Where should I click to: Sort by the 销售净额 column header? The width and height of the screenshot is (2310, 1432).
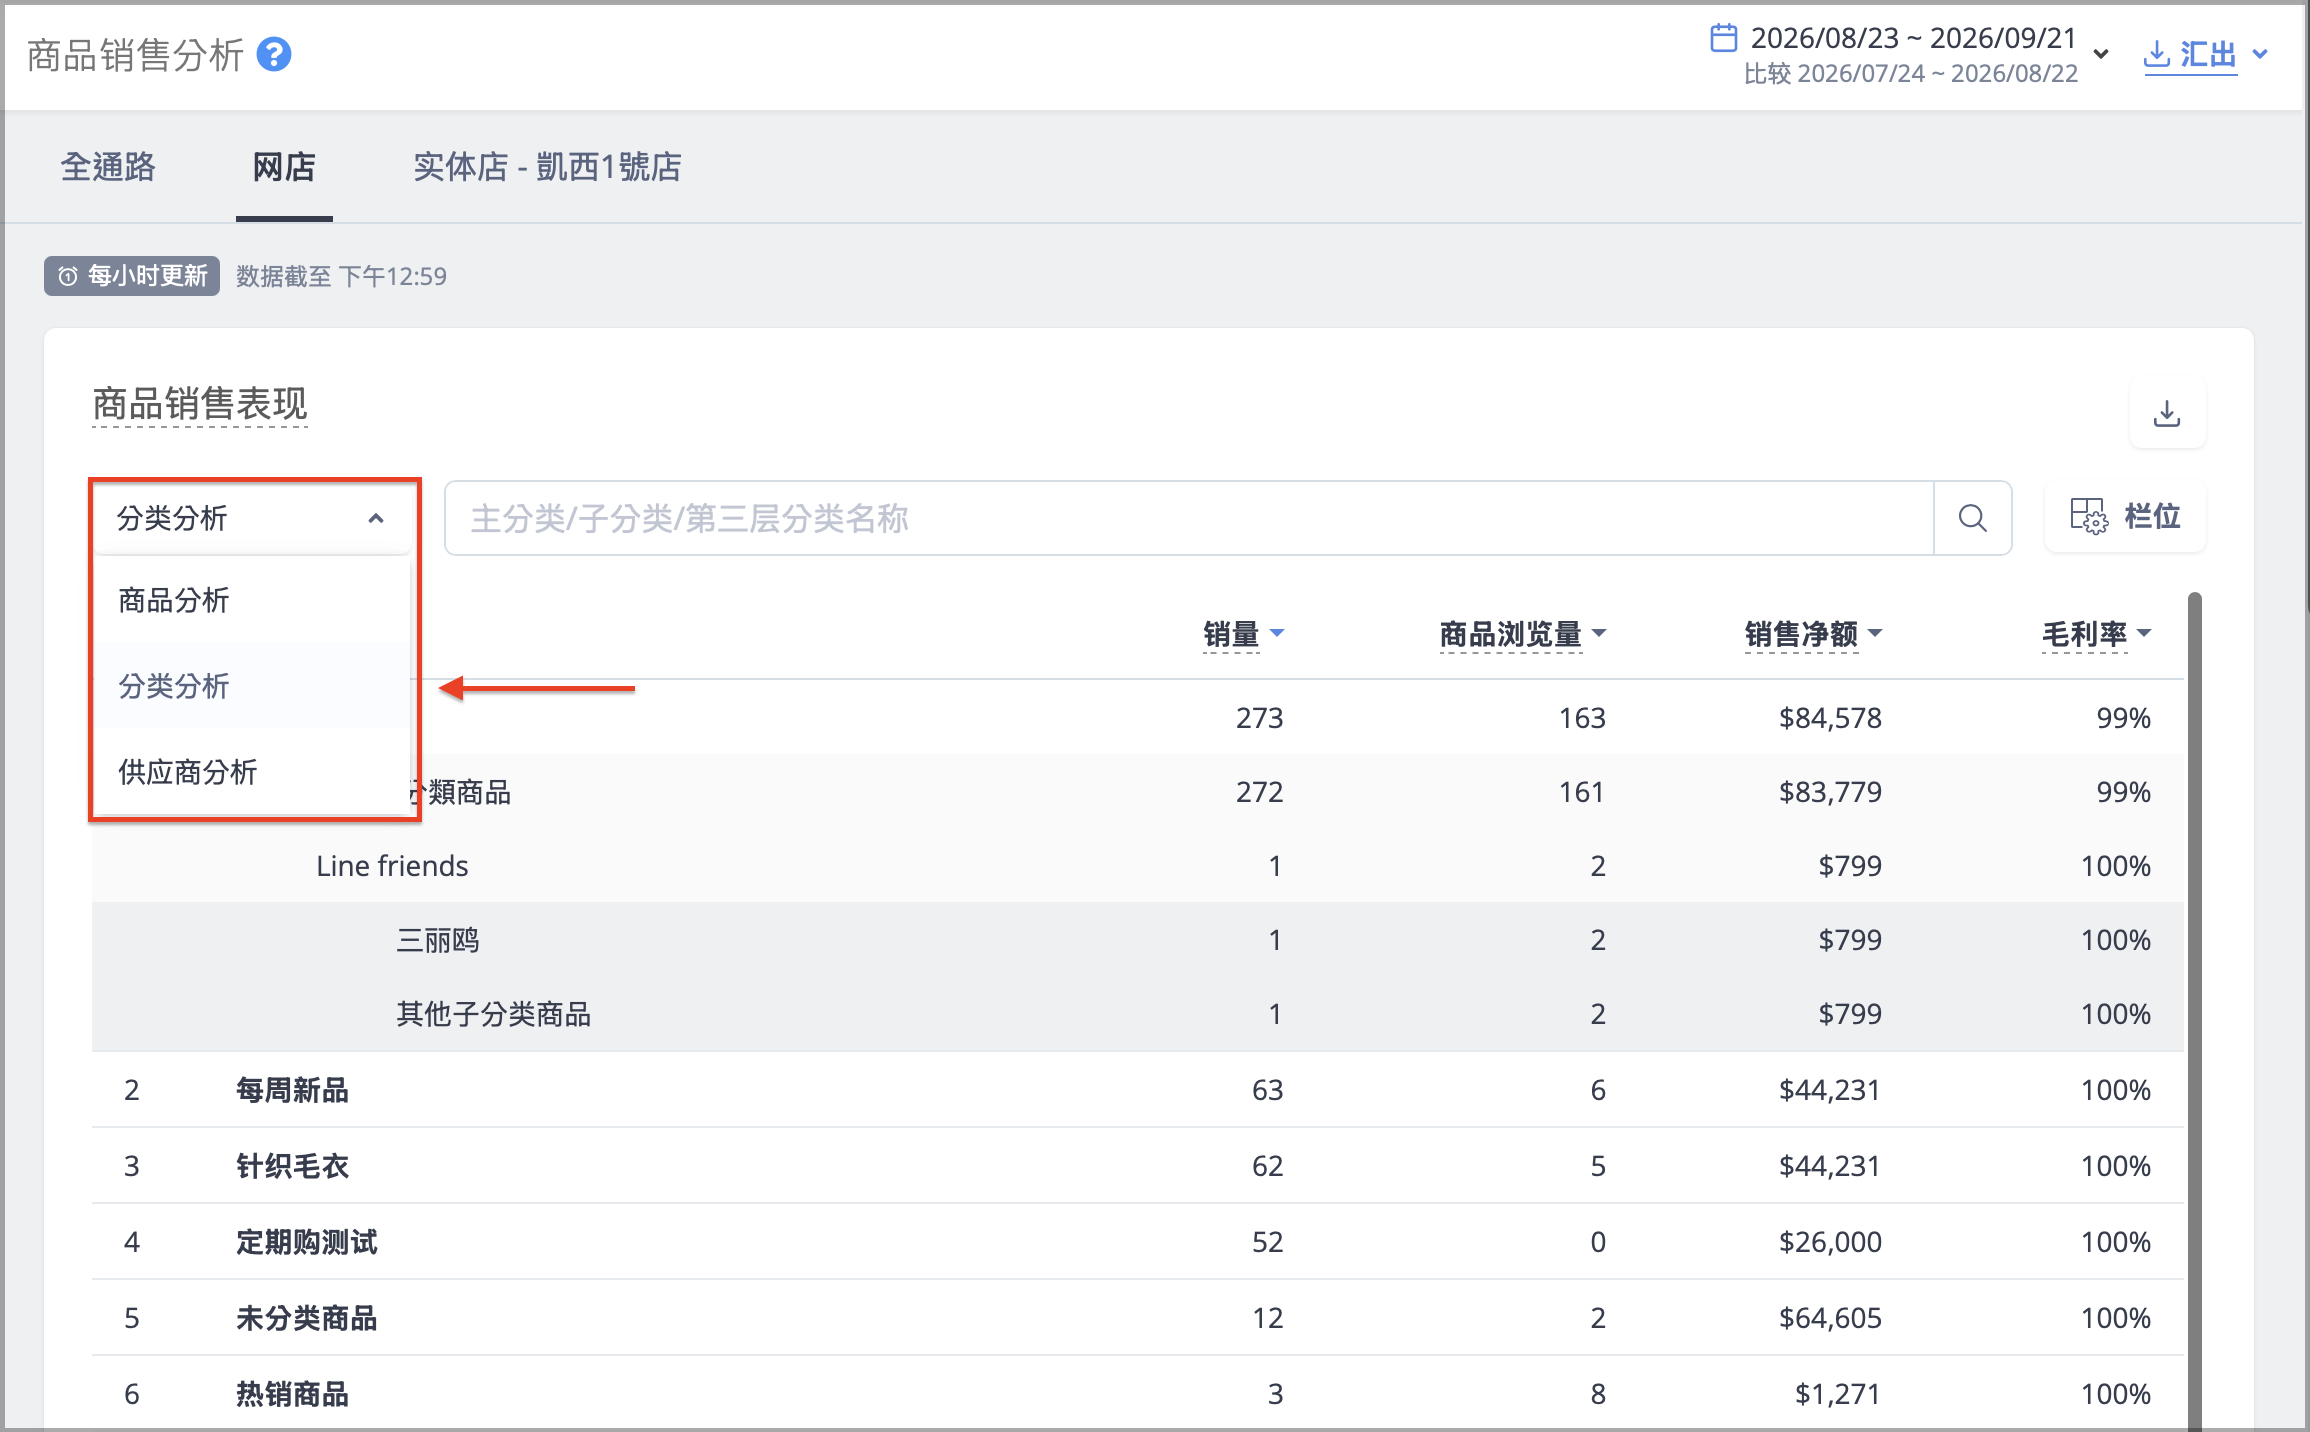pos(1813,634)
